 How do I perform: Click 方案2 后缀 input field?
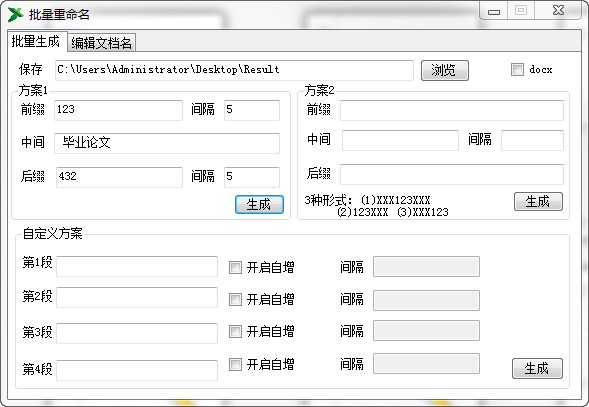pos(452,174)
